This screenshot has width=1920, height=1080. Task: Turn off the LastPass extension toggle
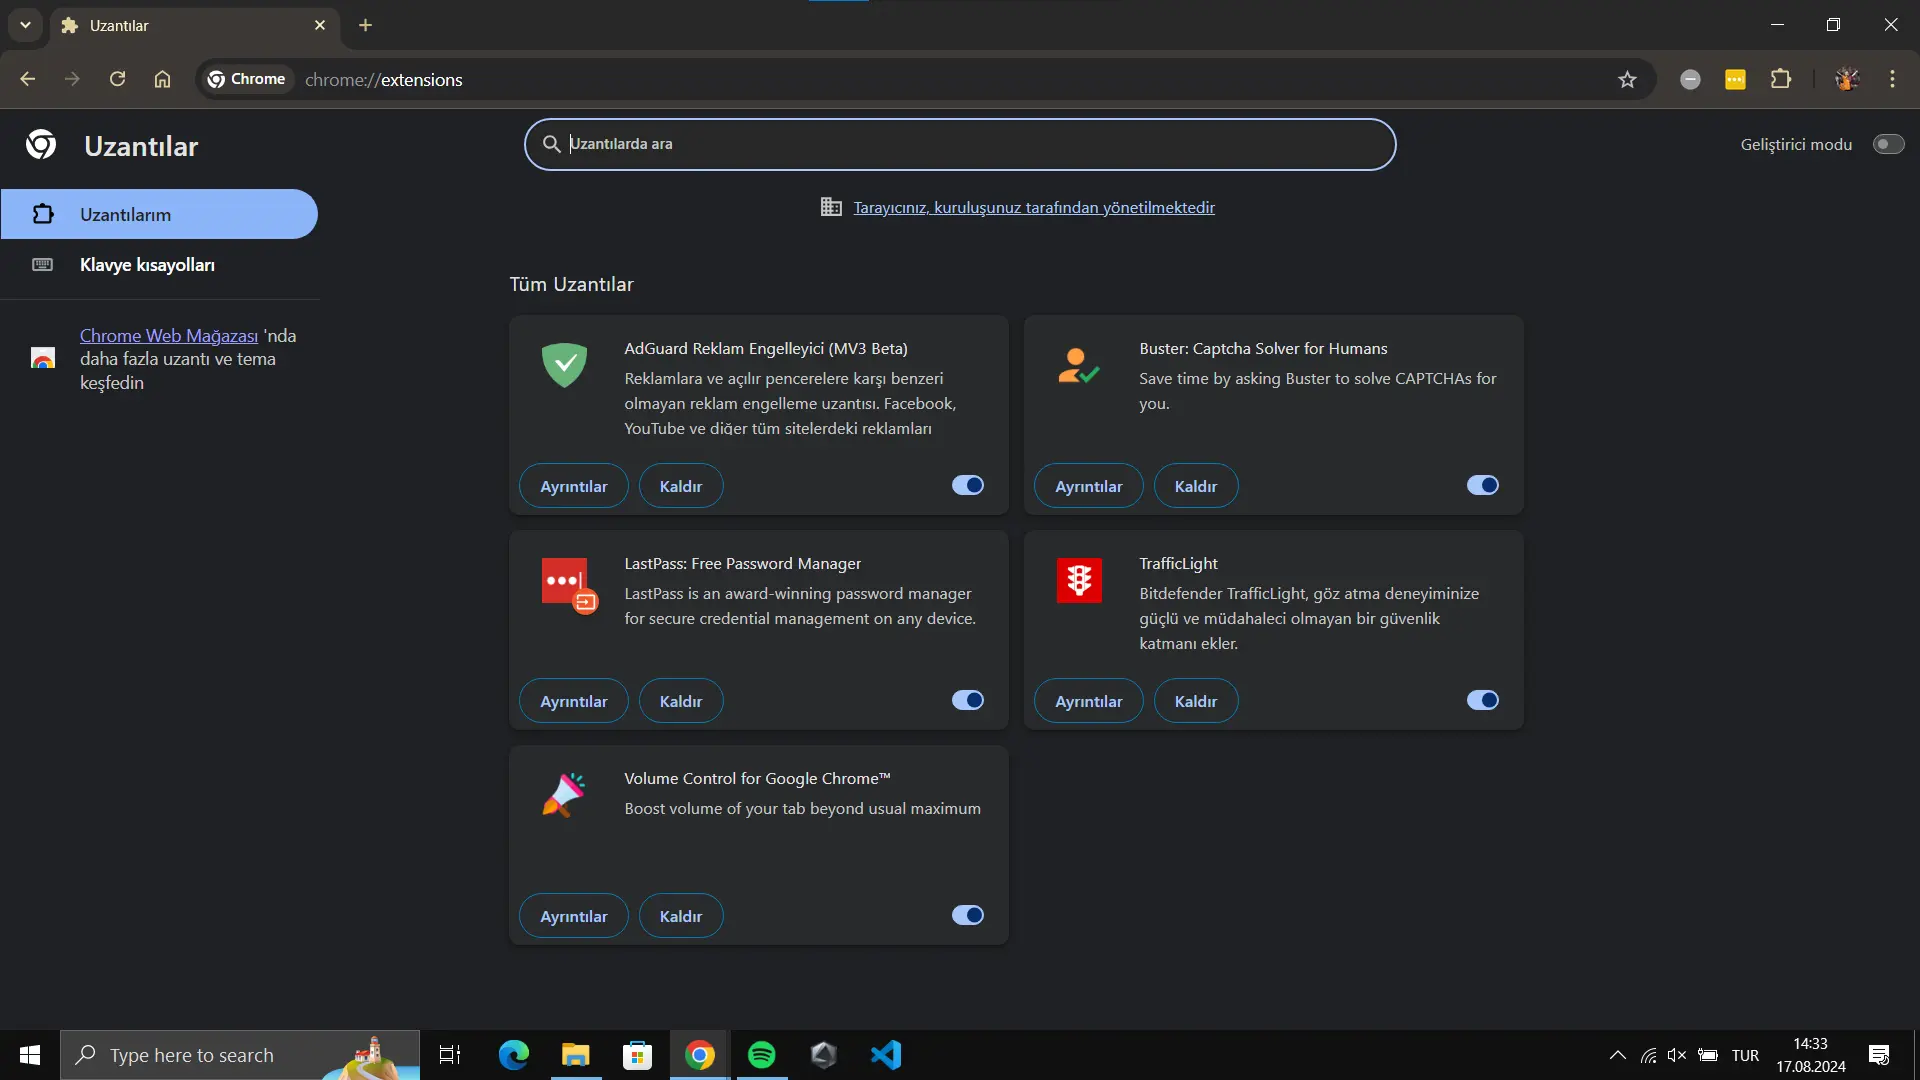[x=967, y=700]
